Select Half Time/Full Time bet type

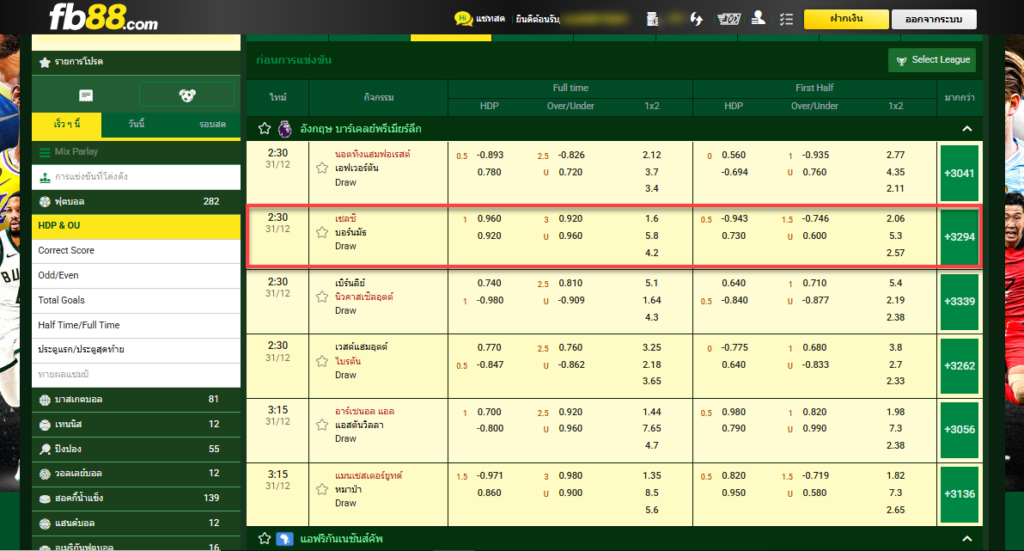coord(136,325)
